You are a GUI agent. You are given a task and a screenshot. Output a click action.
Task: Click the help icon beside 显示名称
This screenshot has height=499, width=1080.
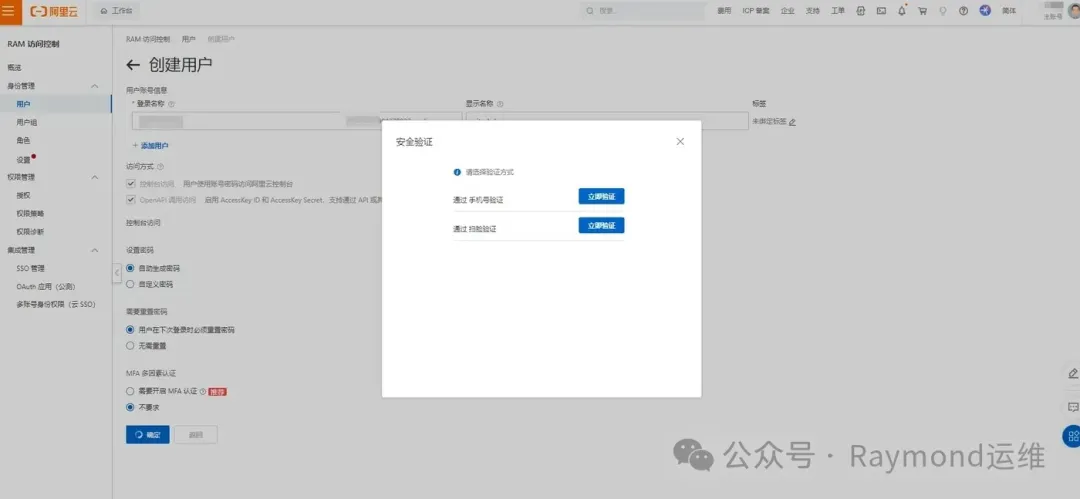coord(500,104)
